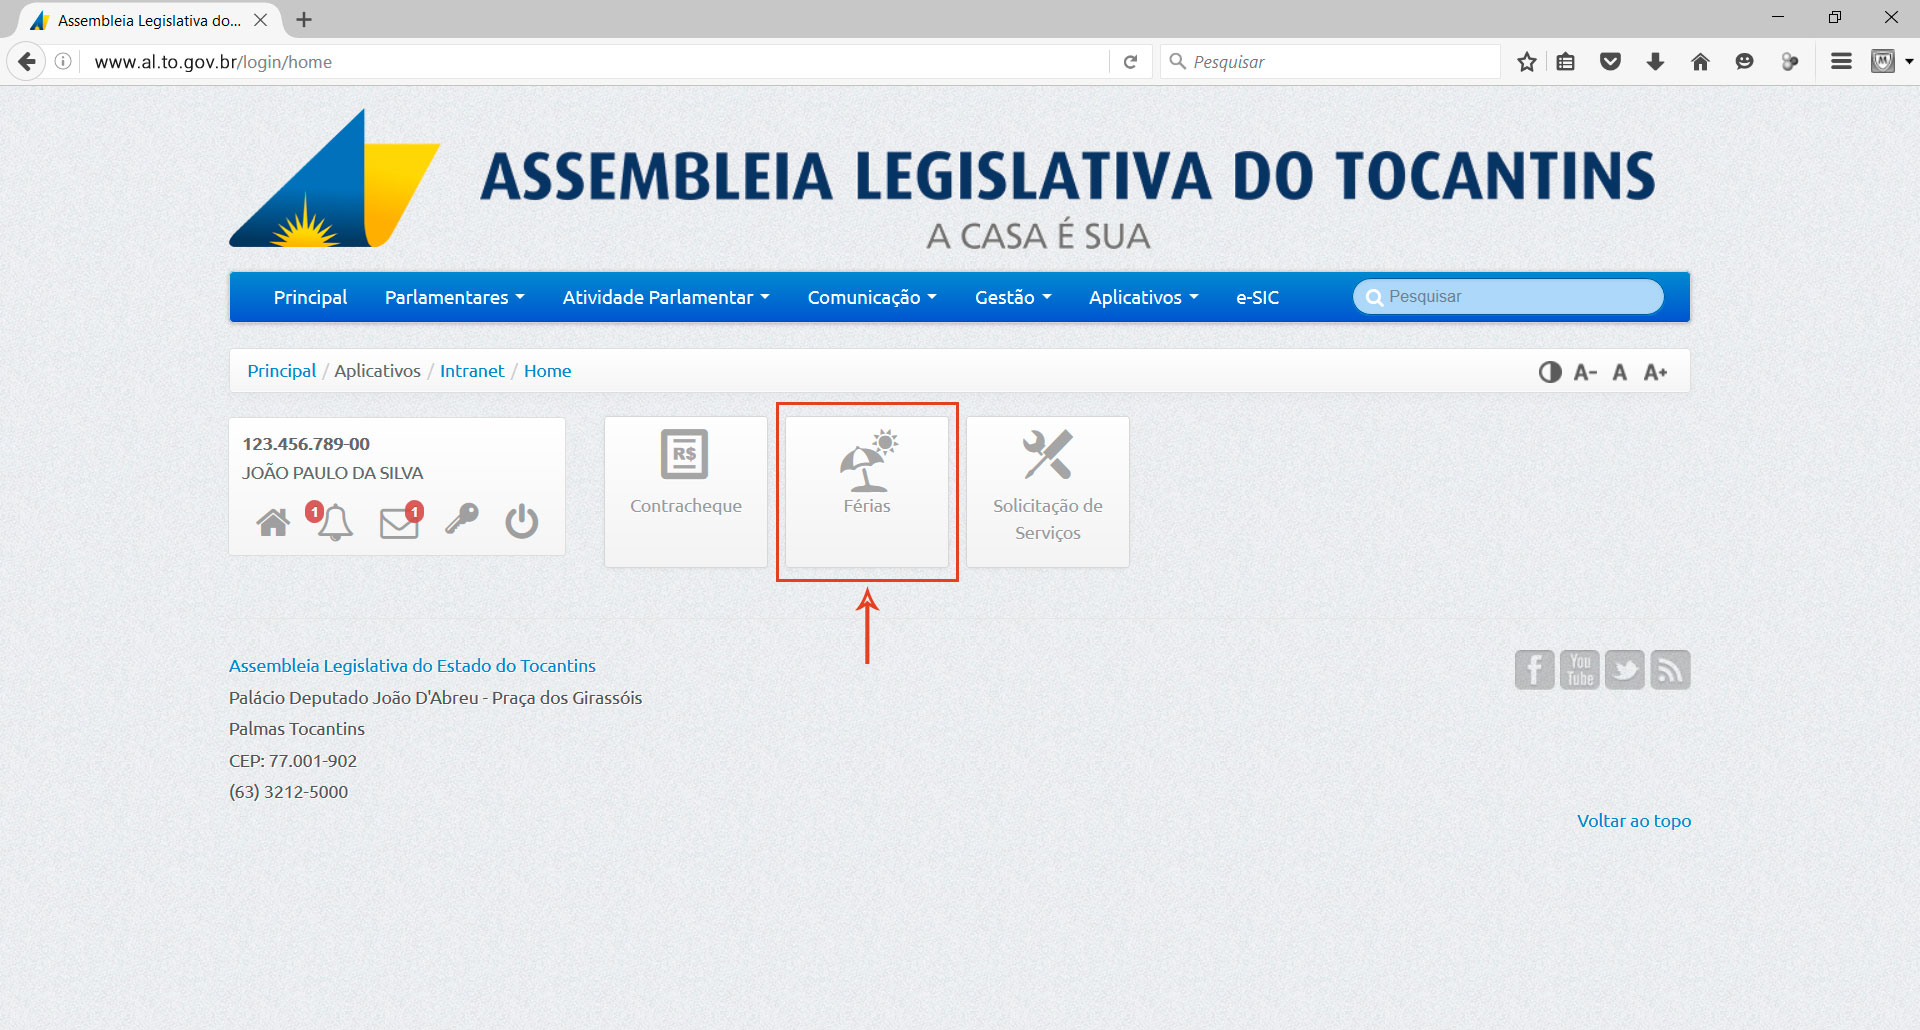The width and height of the screenshot is (1920, 1030).
Task: Decrease font size with A- button
Action: (x=1585, y=372)
